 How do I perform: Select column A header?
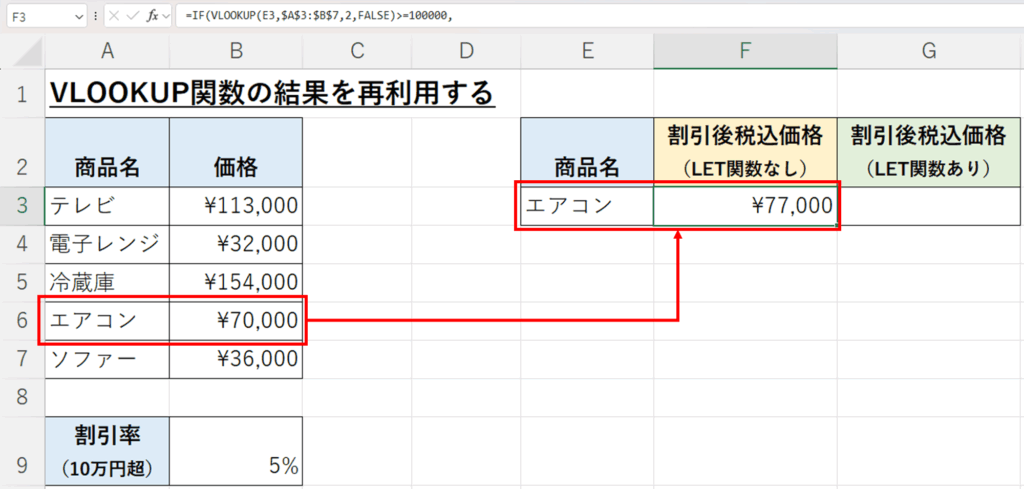[106, 52]
